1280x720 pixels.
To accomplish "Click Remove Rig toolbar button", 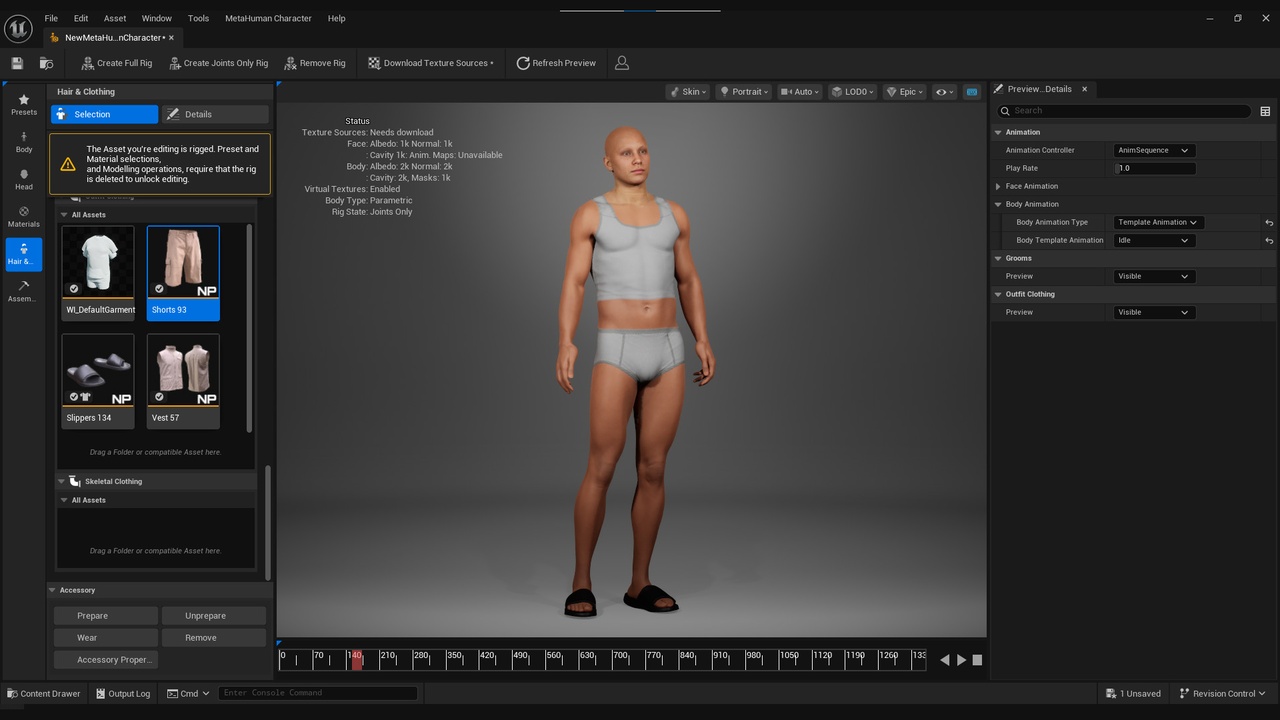I will (x=314, y=63).
